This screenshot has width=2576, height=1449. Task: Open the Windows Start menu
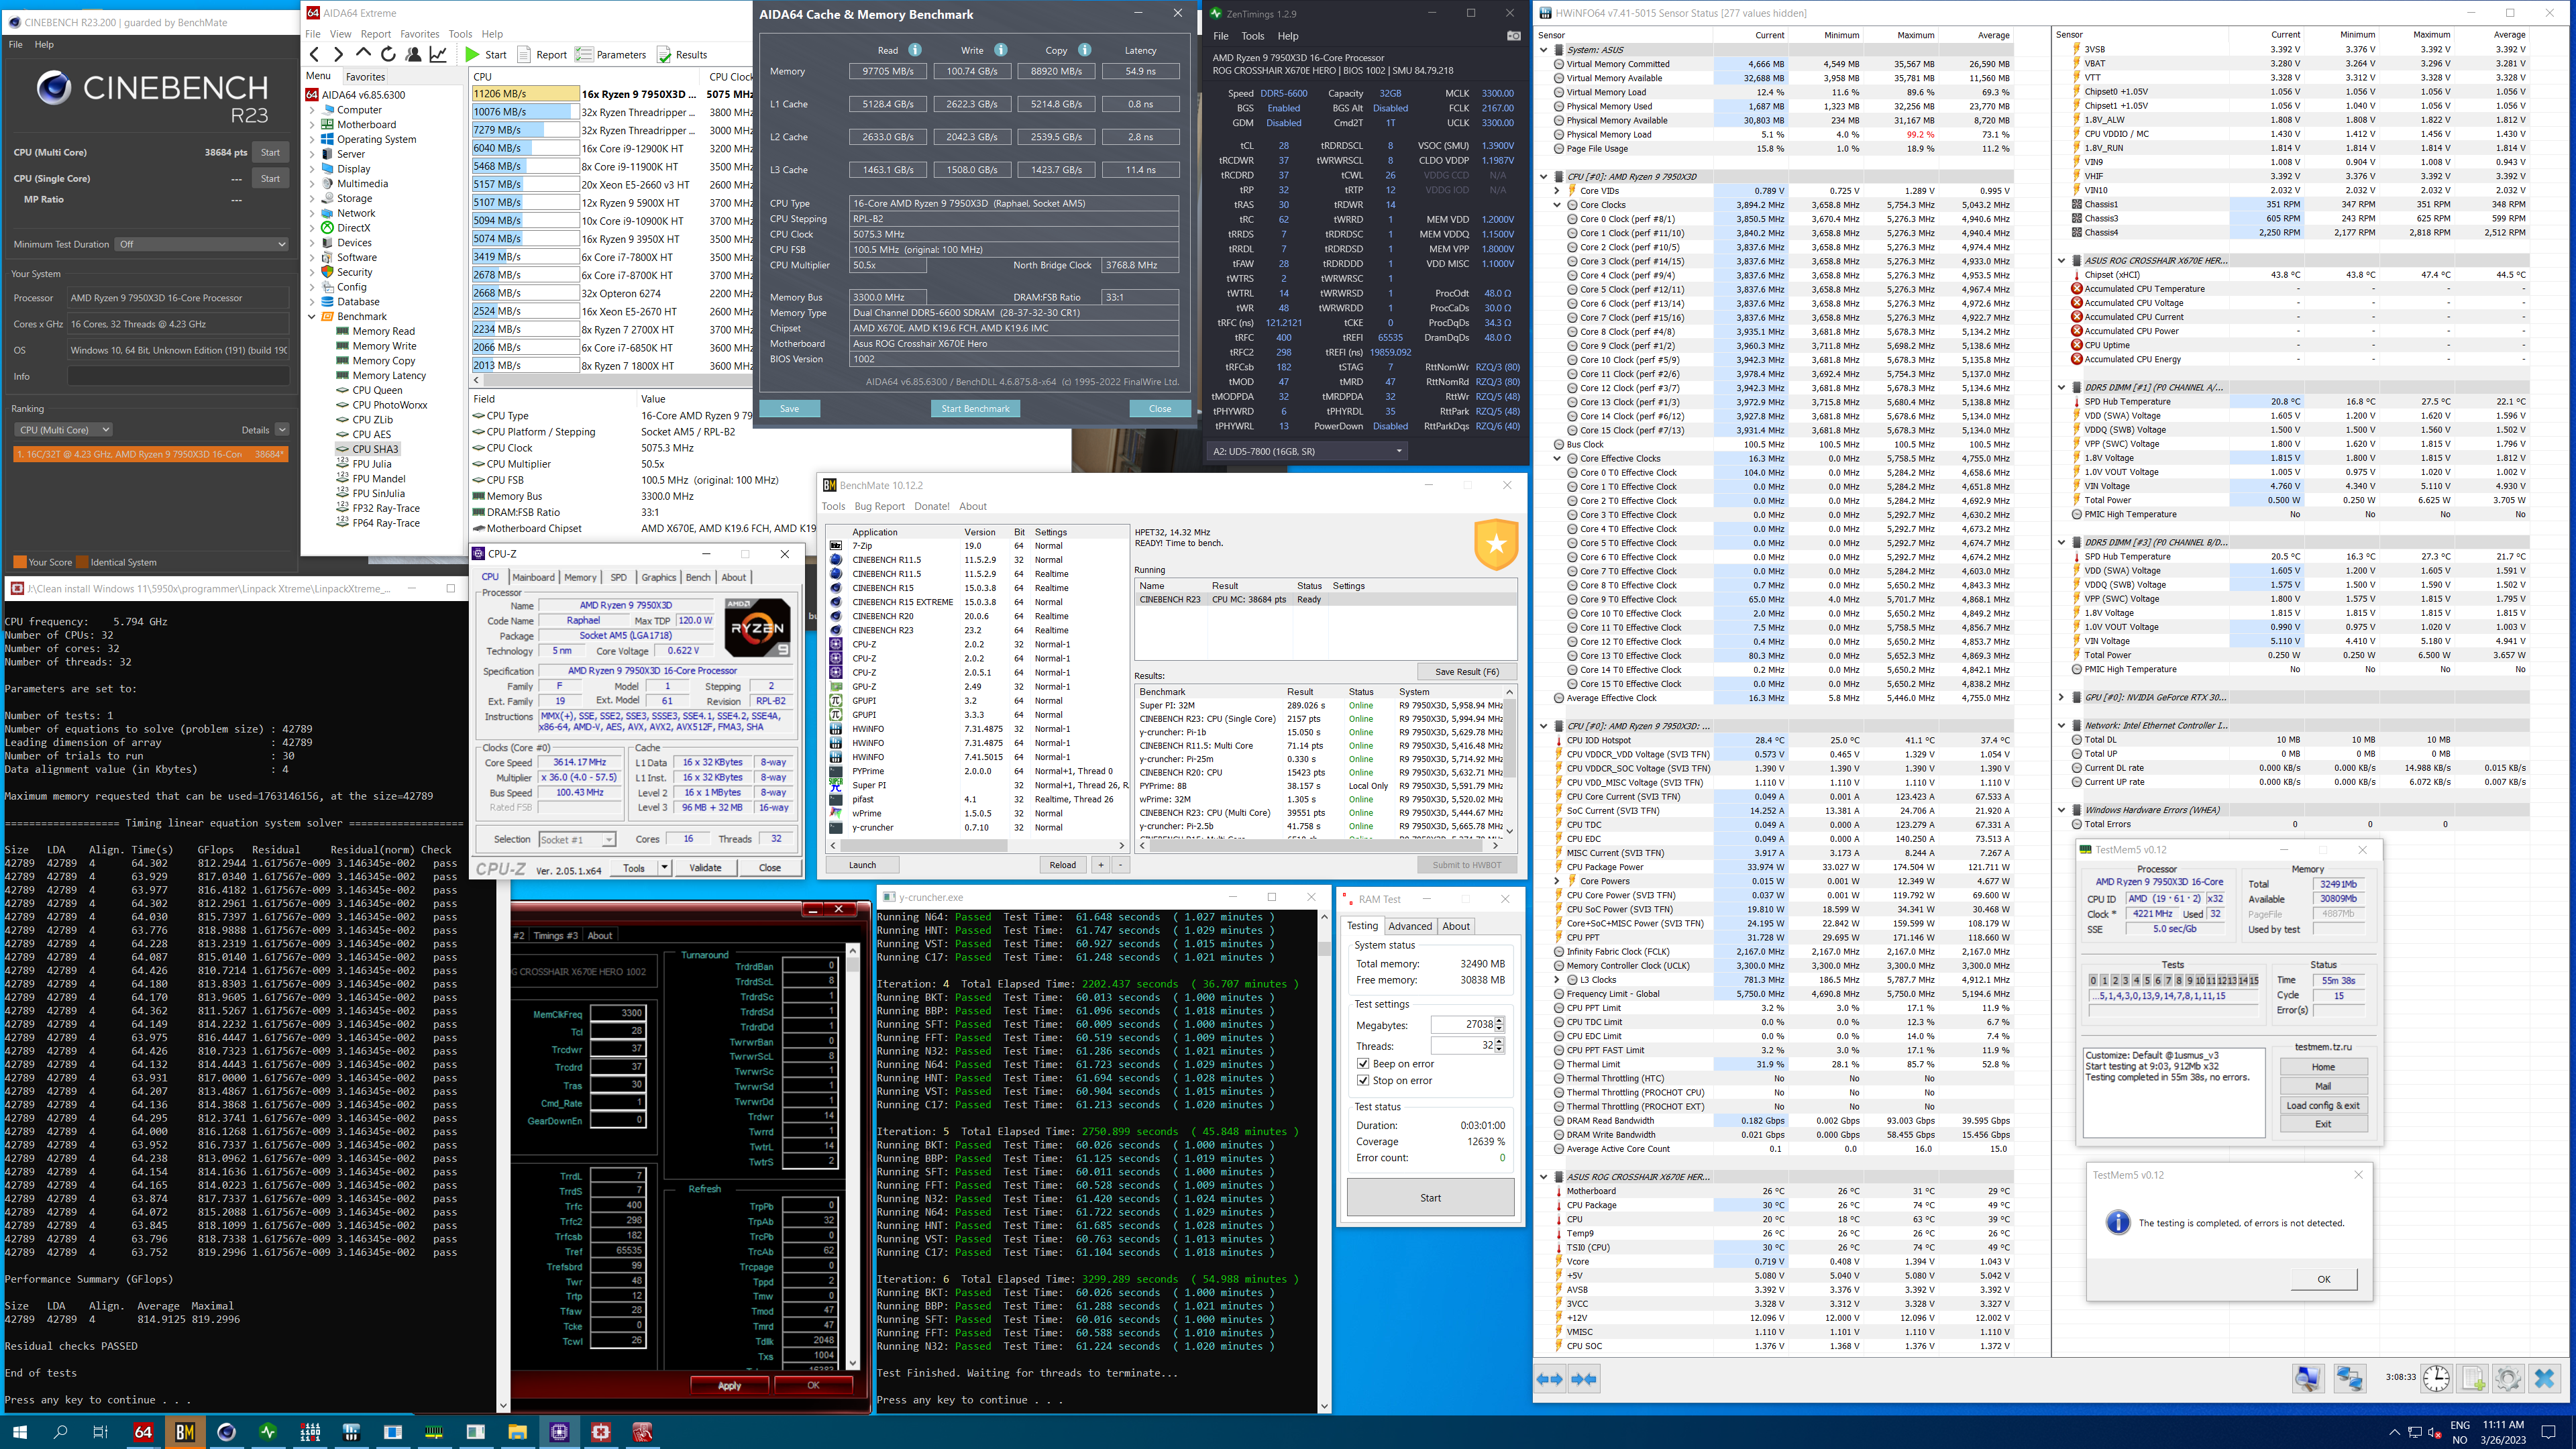(19, 1432)
